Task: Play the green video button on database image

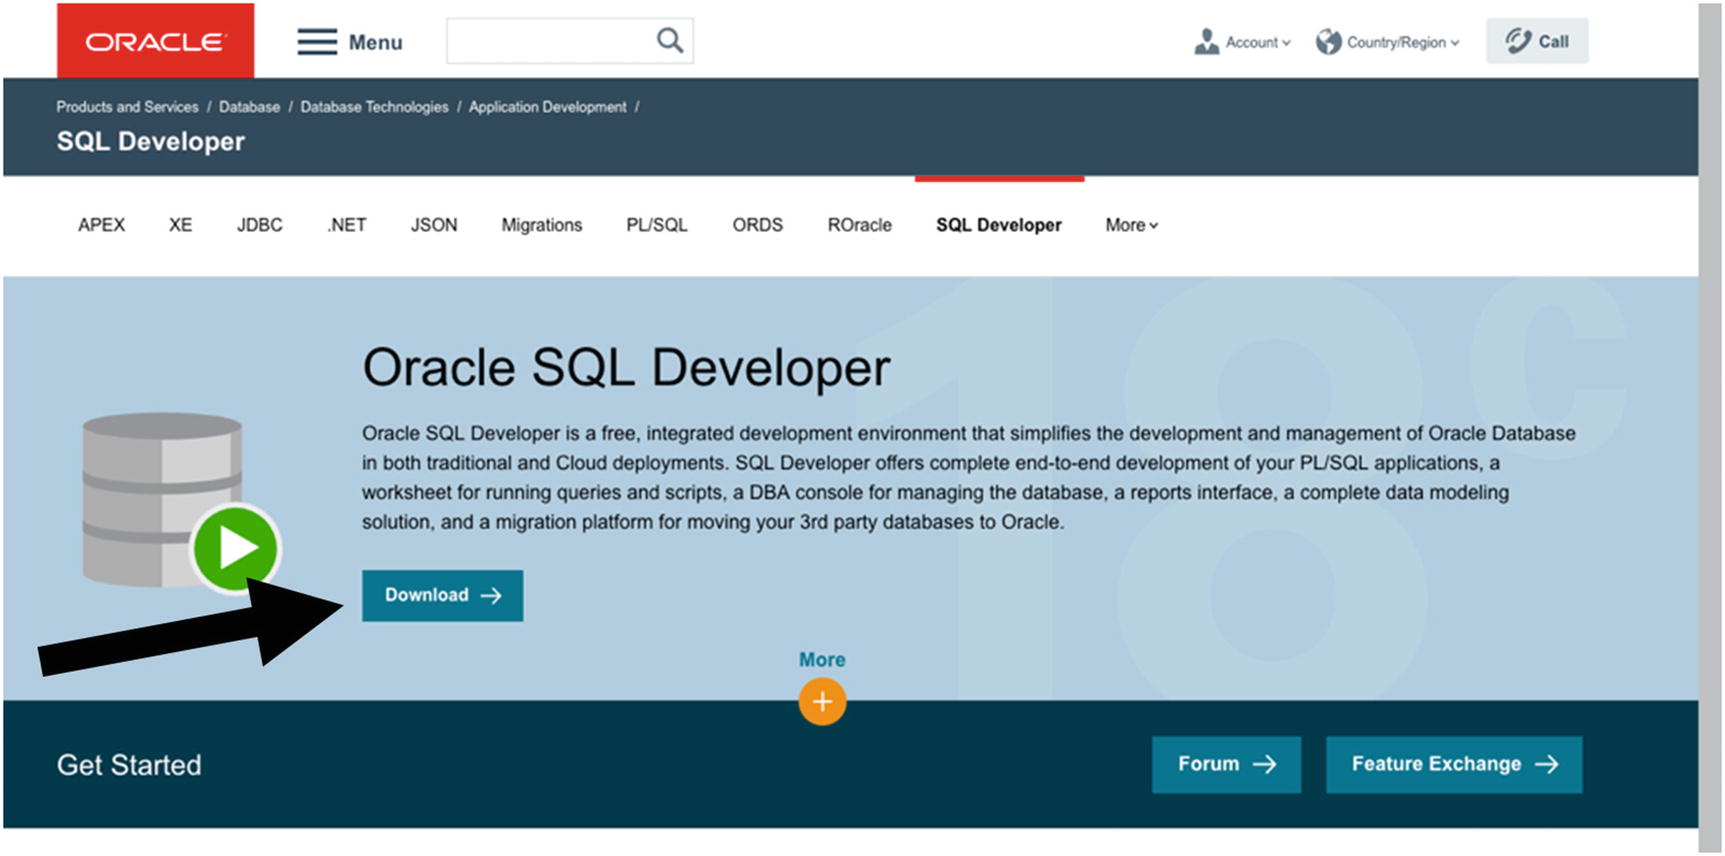Action: 236,548
